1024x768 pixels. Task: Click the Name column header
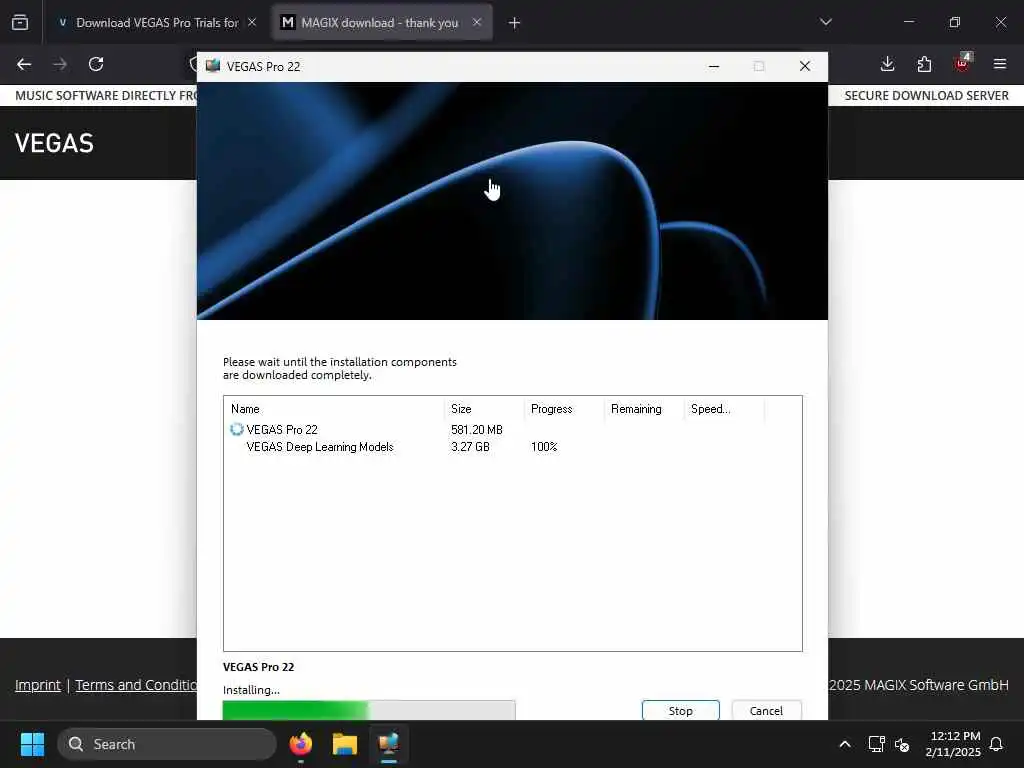pos(335,409)
